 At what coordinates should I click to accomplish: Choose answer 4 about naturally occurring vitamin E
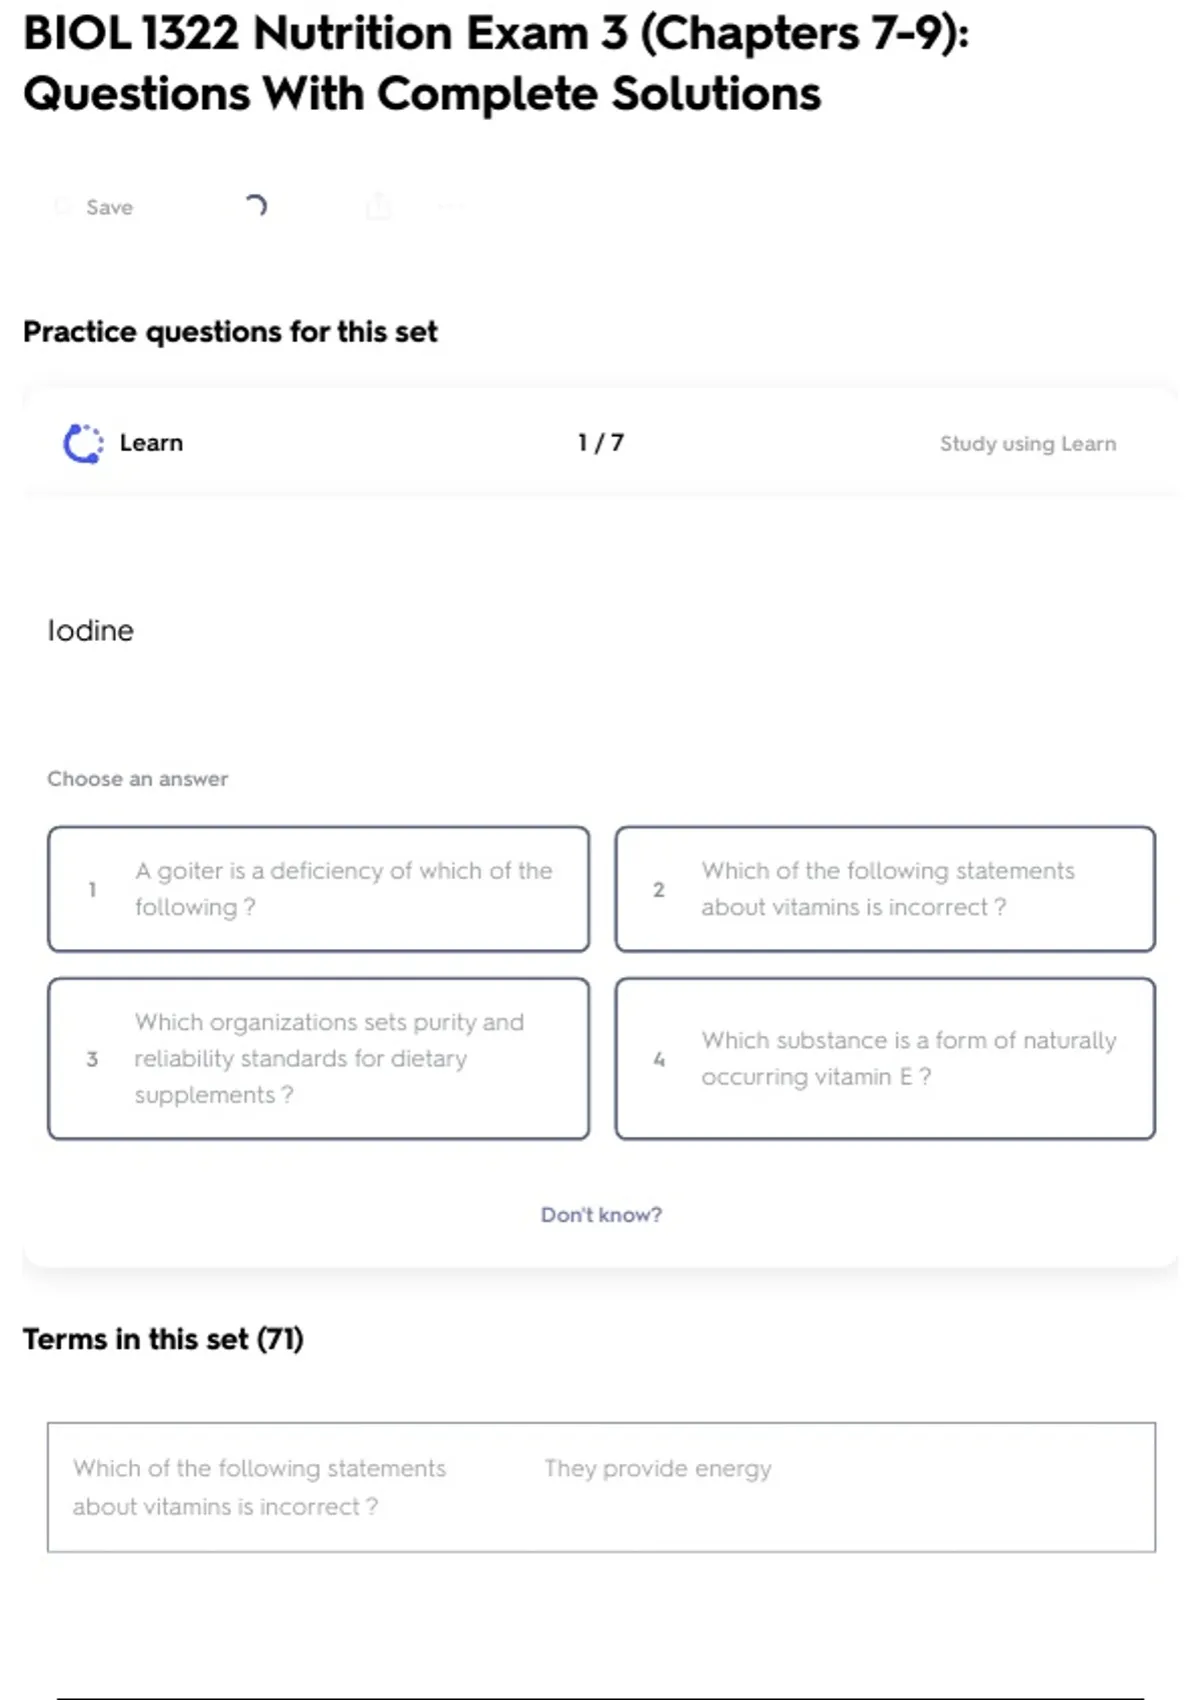[885, 1058]
